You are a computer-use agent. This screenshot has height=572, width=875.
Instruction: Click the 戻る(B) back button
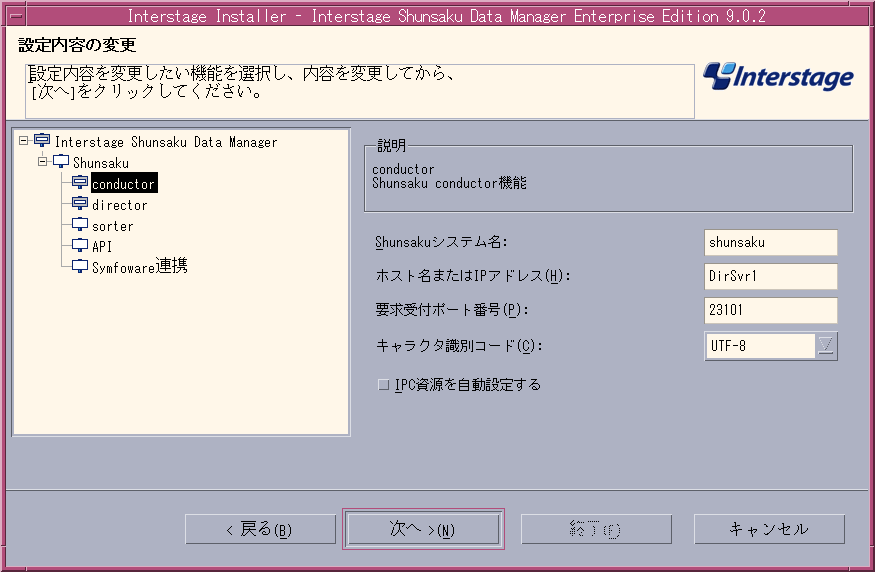(x=260, y=529)
